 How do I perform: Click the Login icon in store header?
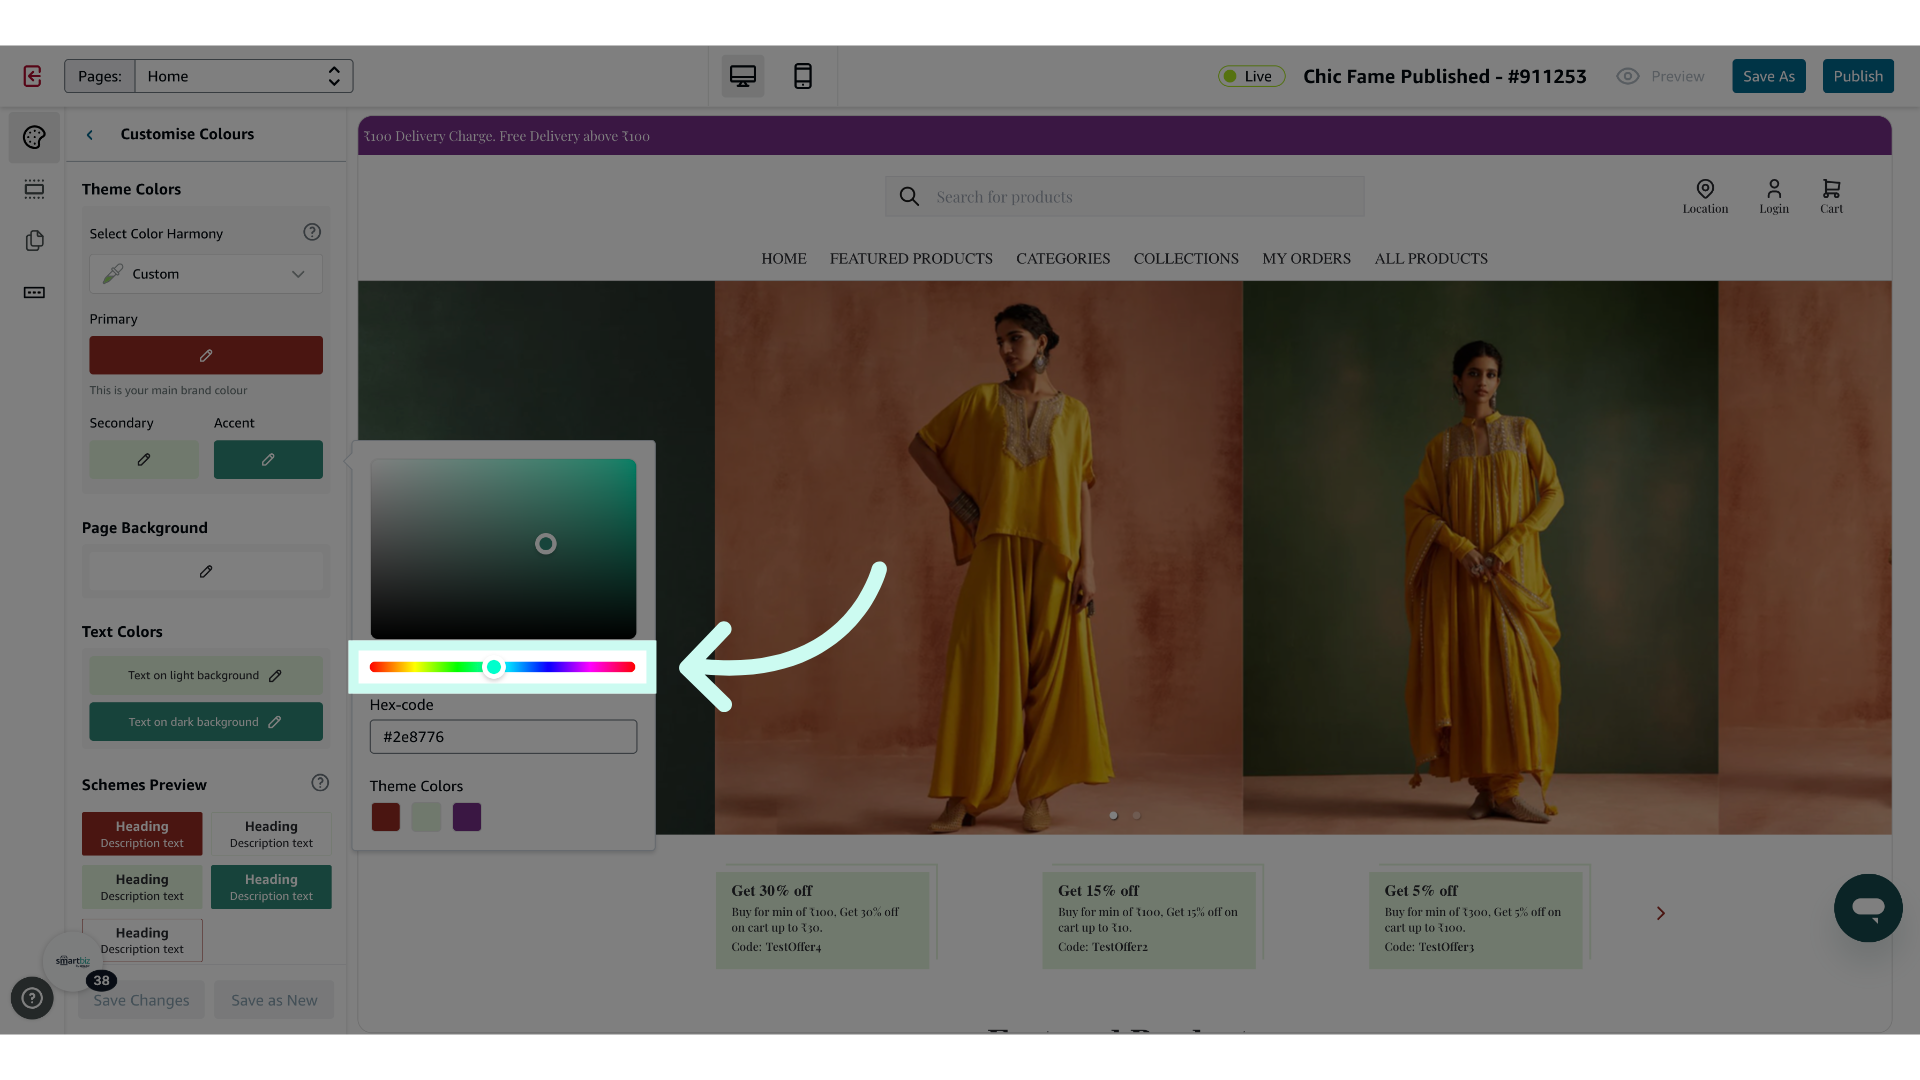(1774, 196)
